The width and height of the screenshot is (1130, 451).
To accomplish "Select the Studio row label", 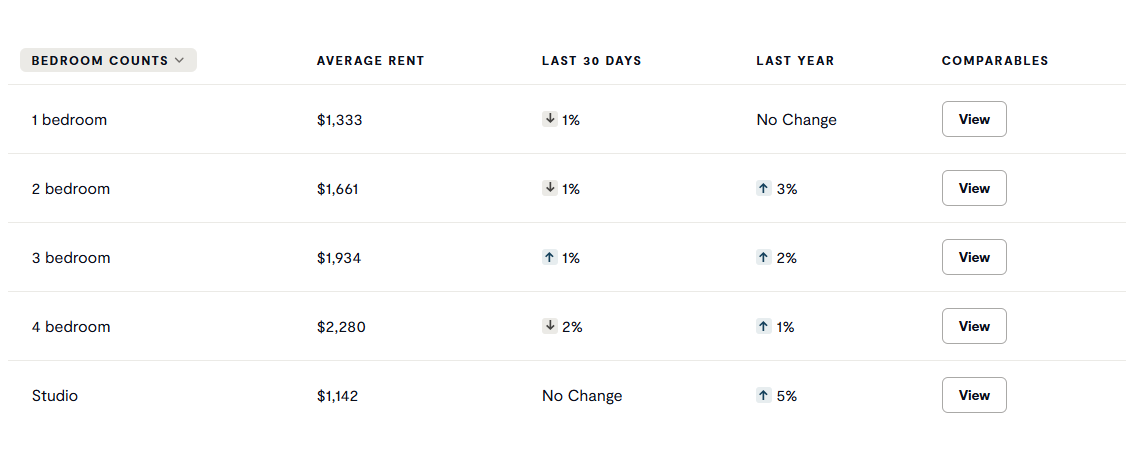I will coord(55,396).
